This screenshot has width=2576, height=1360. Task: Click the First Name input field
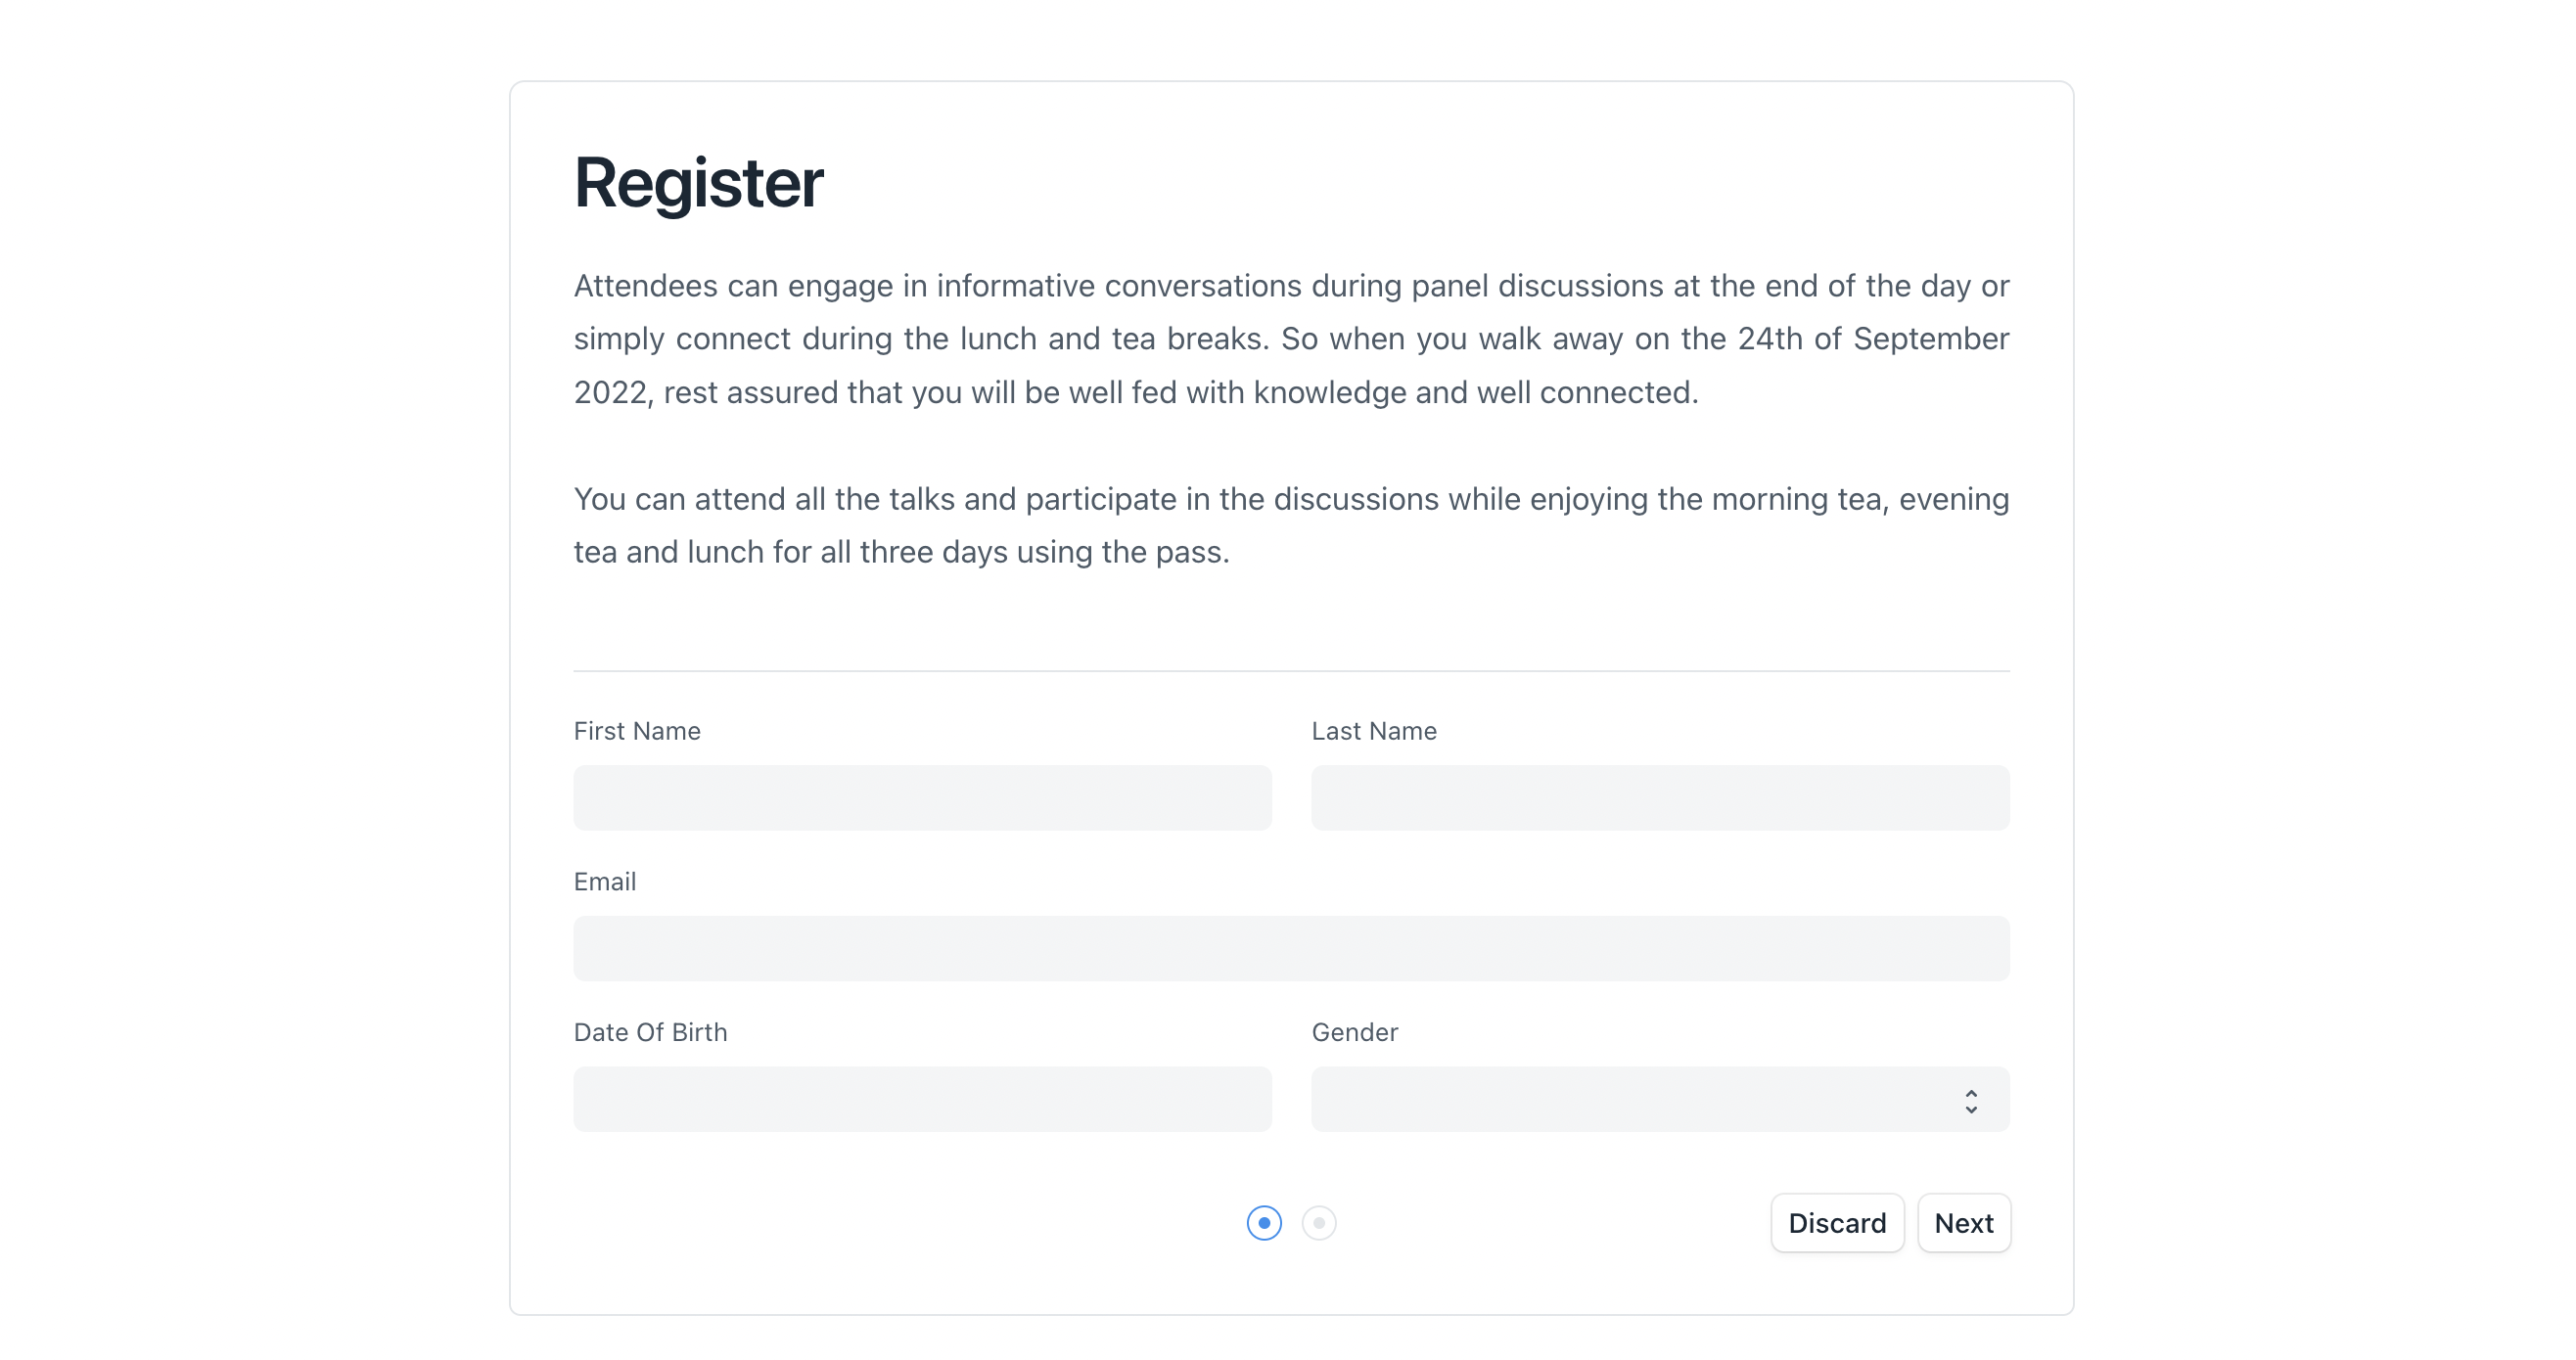point(921,798)
